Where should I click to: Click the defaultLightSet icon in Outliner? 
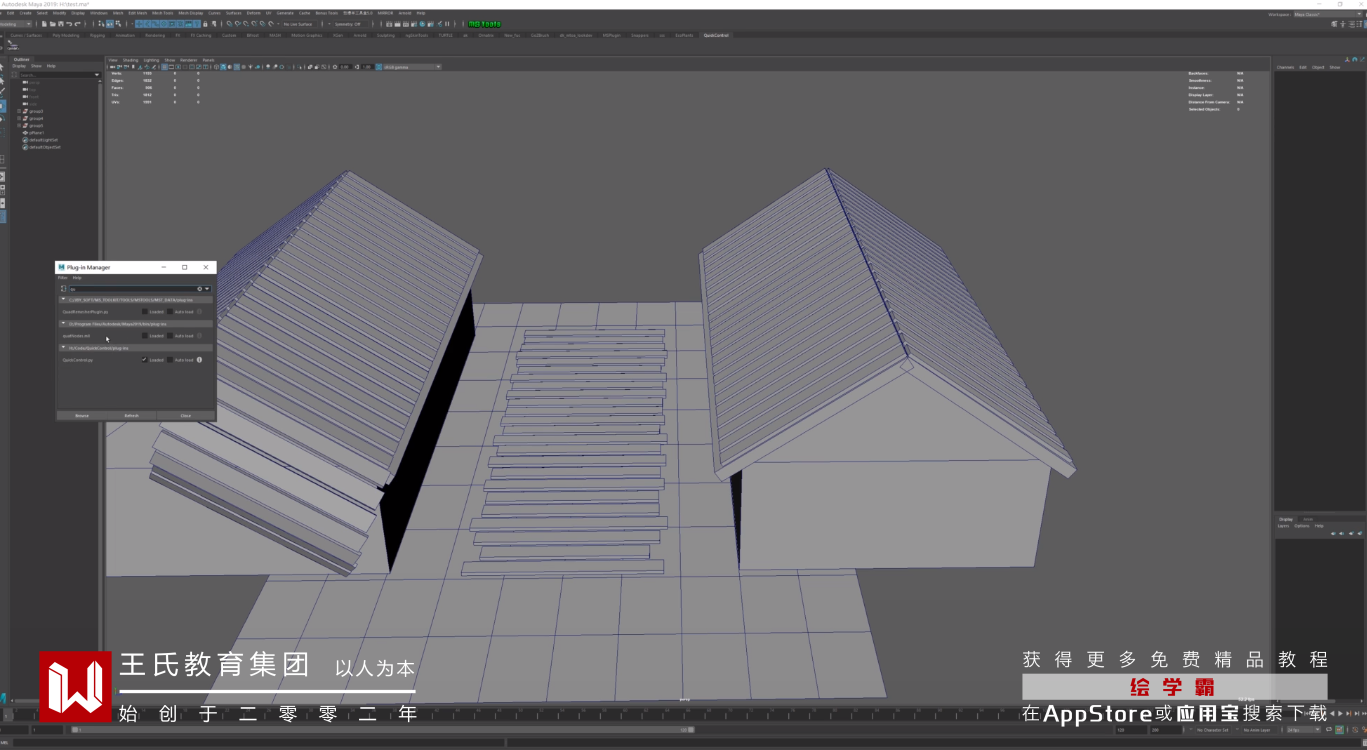pos(24,140)
